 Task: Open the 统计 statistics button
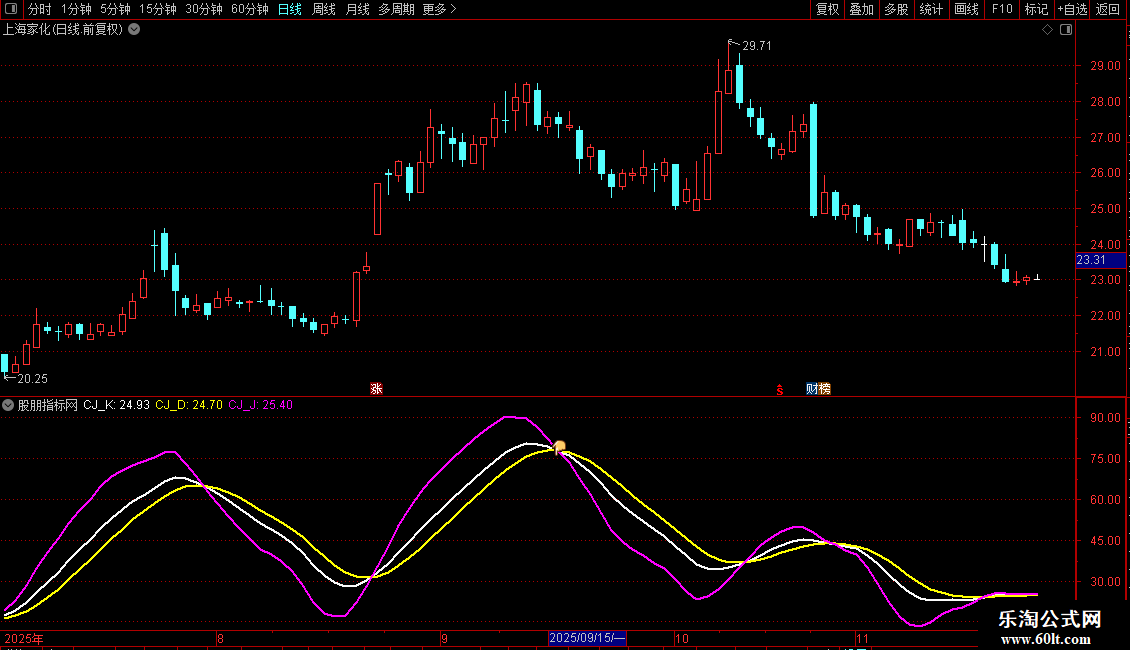coord(931,9)
